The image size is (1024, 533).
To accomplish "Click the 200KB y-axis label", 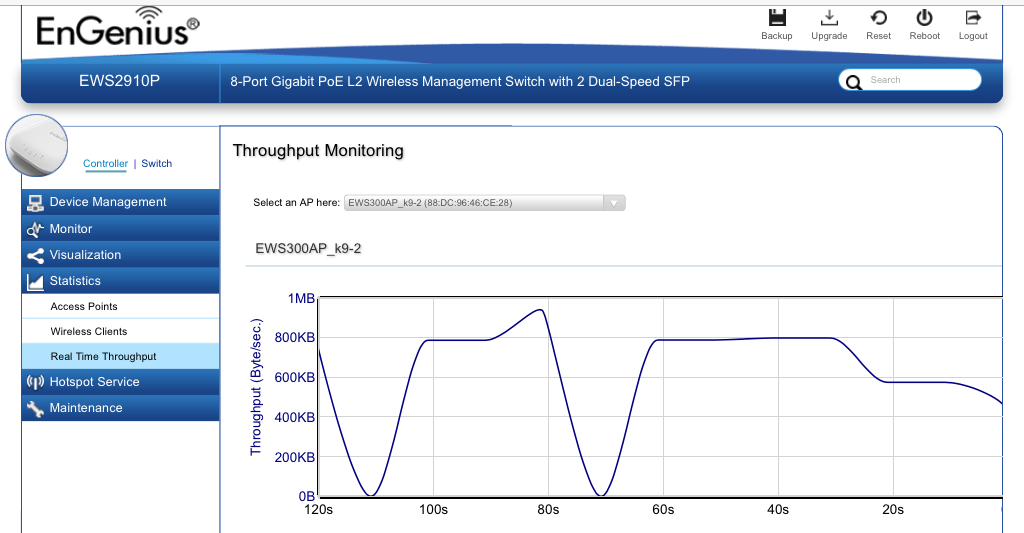I will coord(295,457).
